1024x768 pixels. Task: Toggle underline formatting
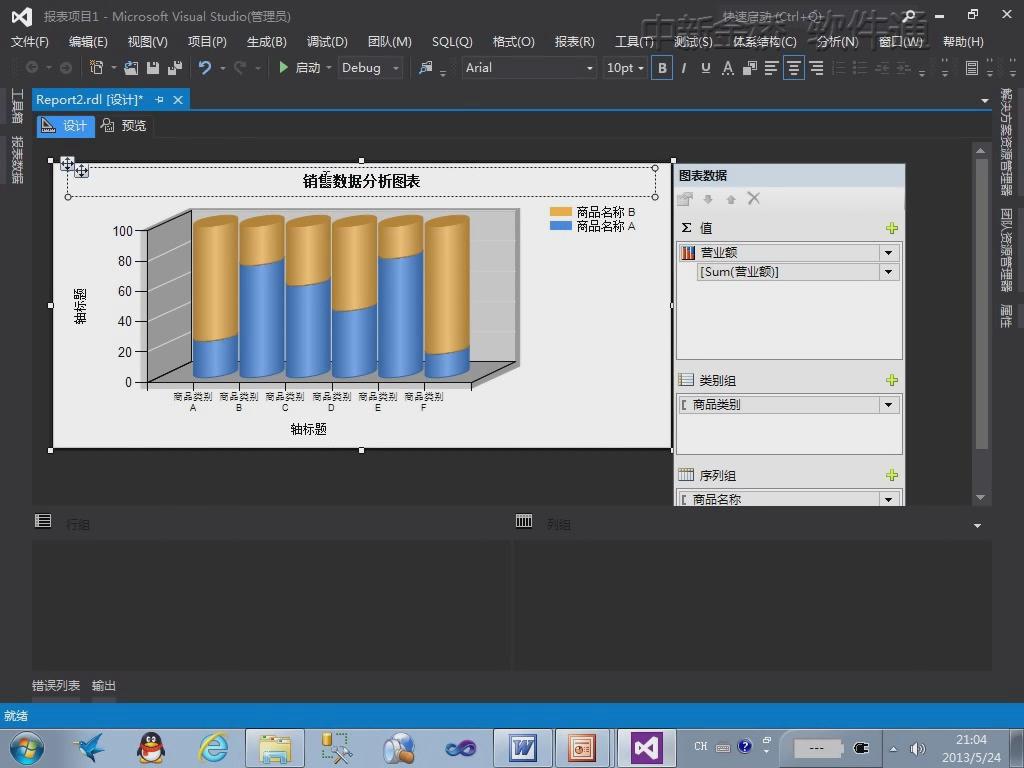coord(705,68)
